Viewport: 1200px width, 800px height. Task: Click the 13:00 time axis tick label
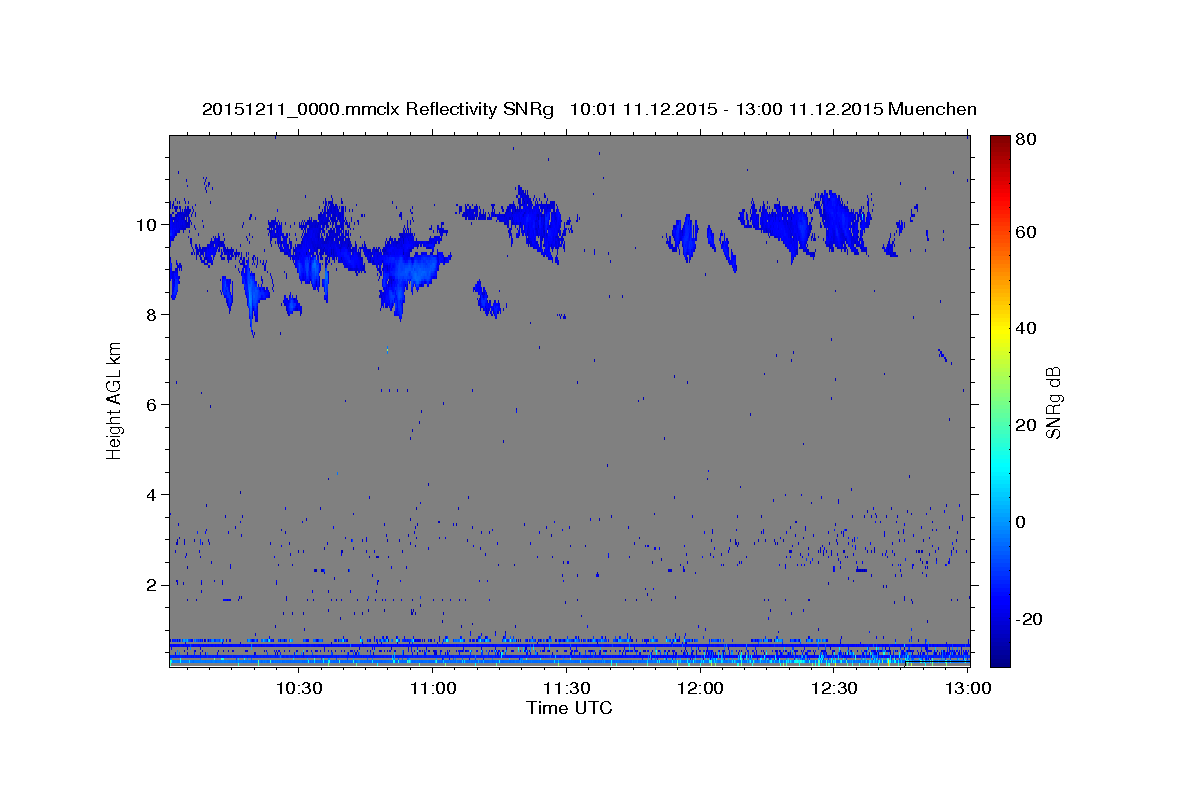click(x=968, y=688)
